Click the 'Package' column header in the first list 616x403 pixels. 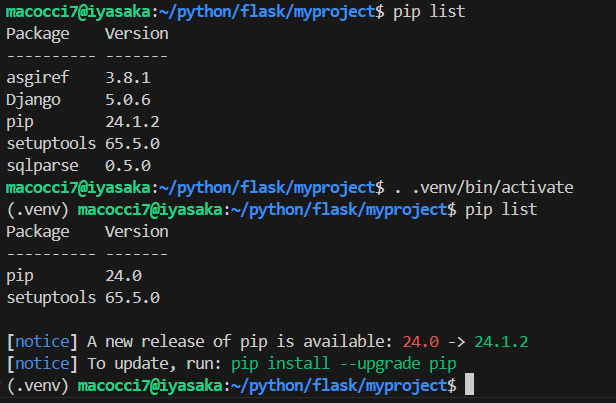(x=39, y=33)
